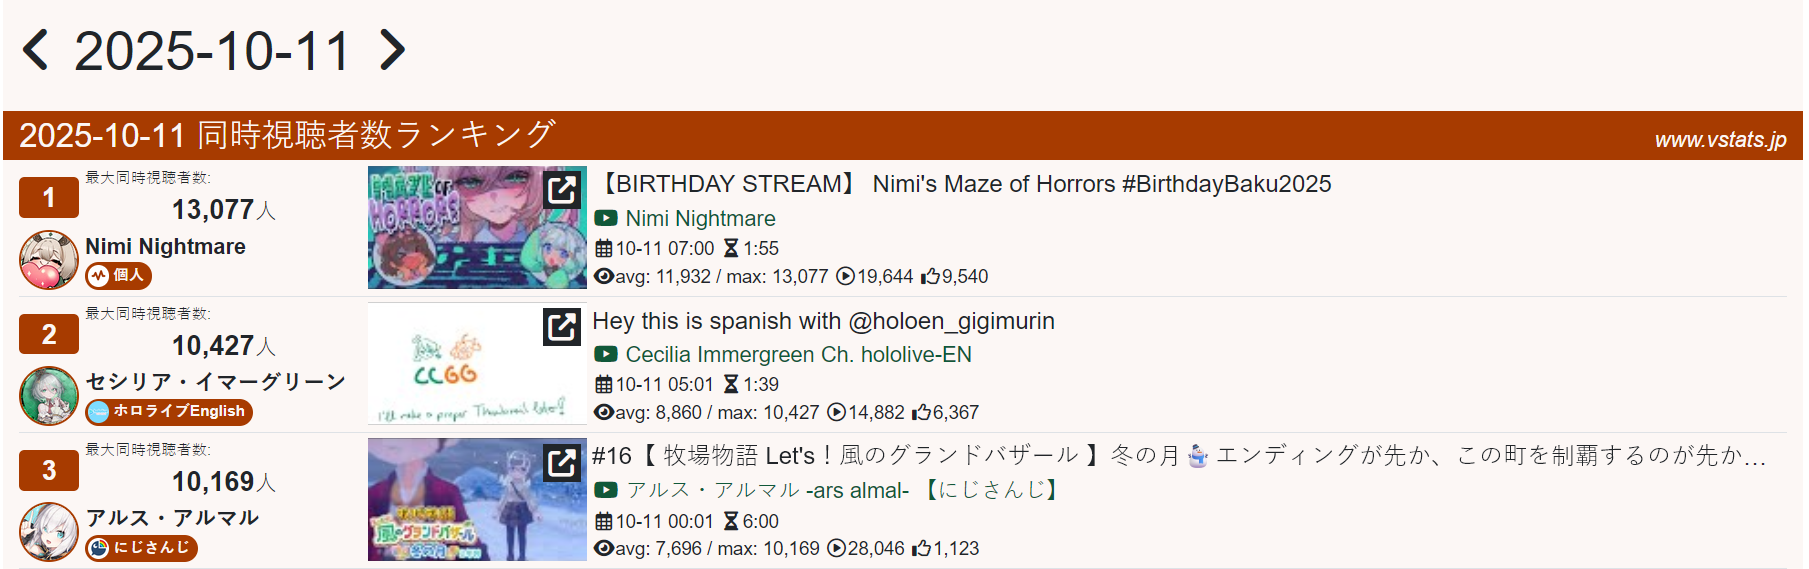Go to next date with right chevron
1809x569 pixels.
click(x=393, y=50)
